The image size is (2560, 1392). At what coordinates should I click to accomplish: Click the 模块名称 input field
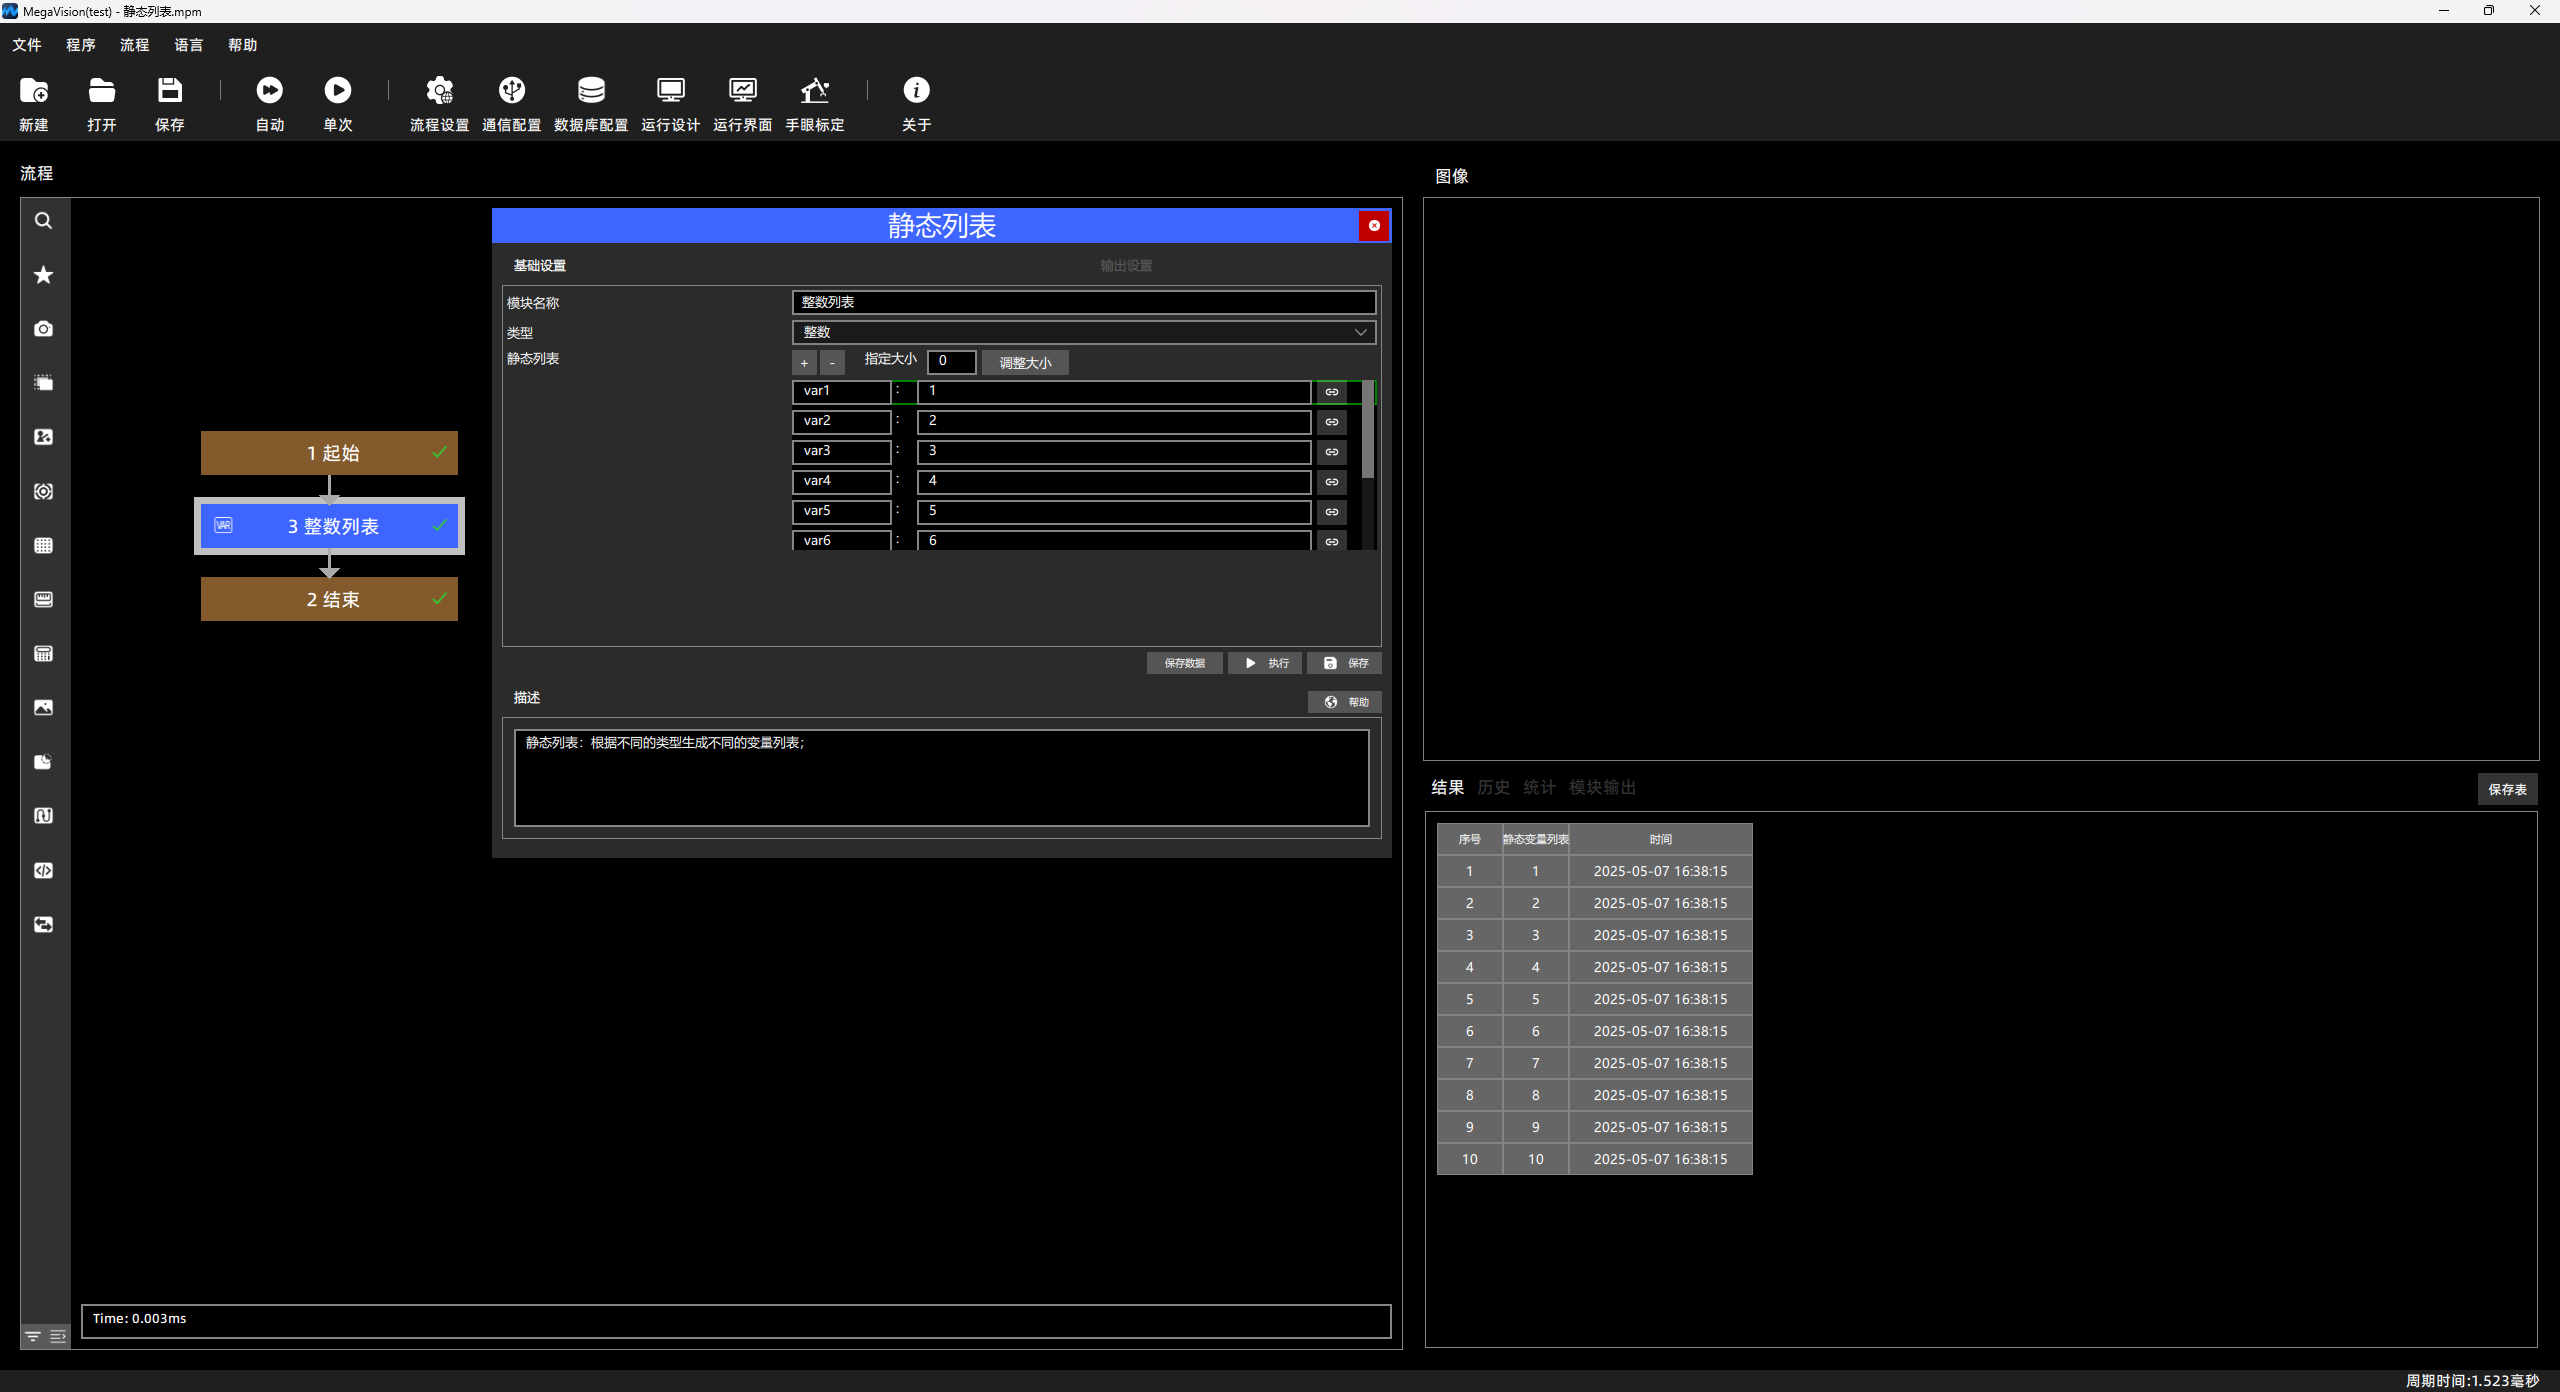1084,302
